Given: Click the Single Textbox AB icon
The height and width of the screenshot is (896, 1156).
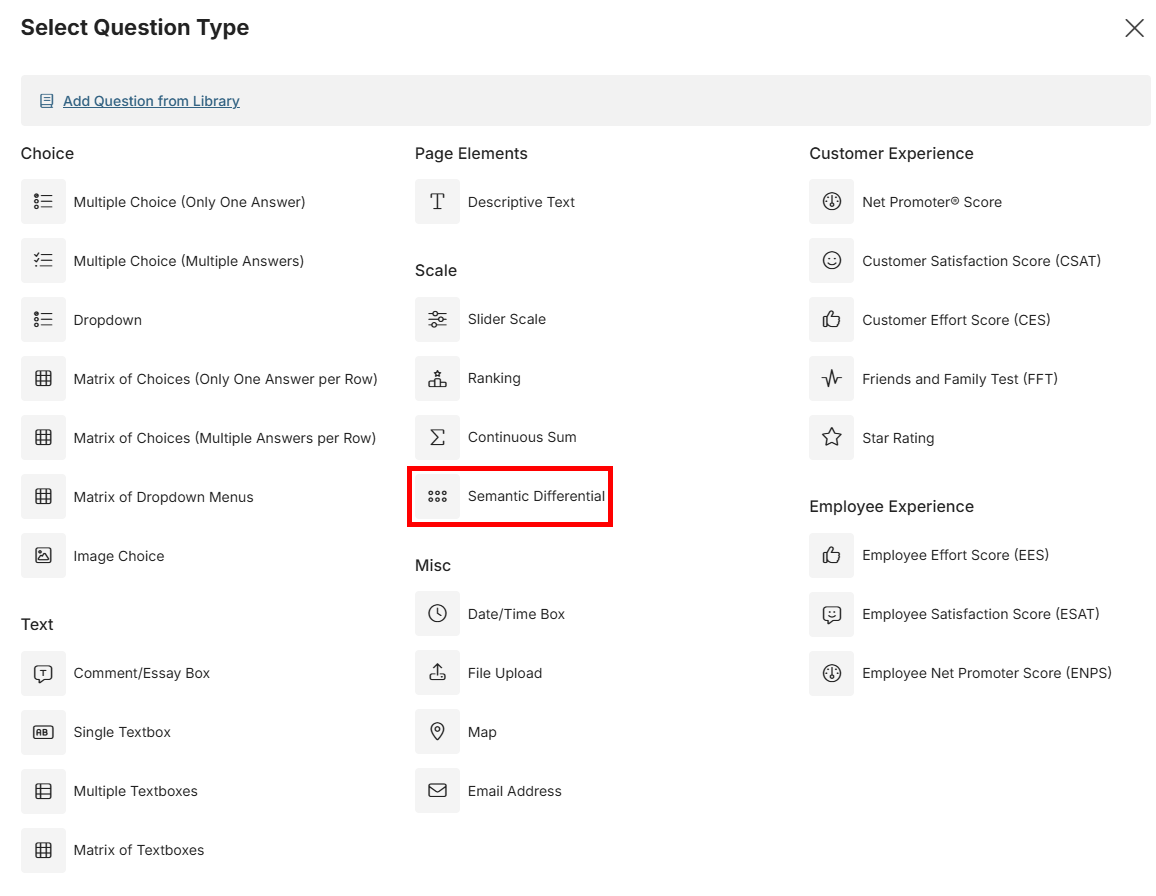Looking at the screenshot, I should pyautogui.click(x=43, y=732).
